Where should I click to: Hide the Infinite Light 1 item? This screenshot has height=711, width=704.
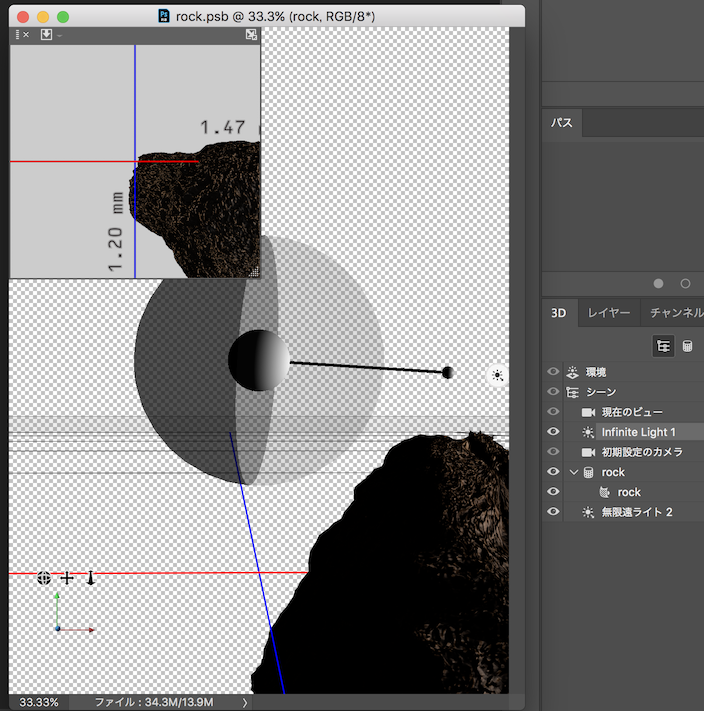[x=553, y=432]
